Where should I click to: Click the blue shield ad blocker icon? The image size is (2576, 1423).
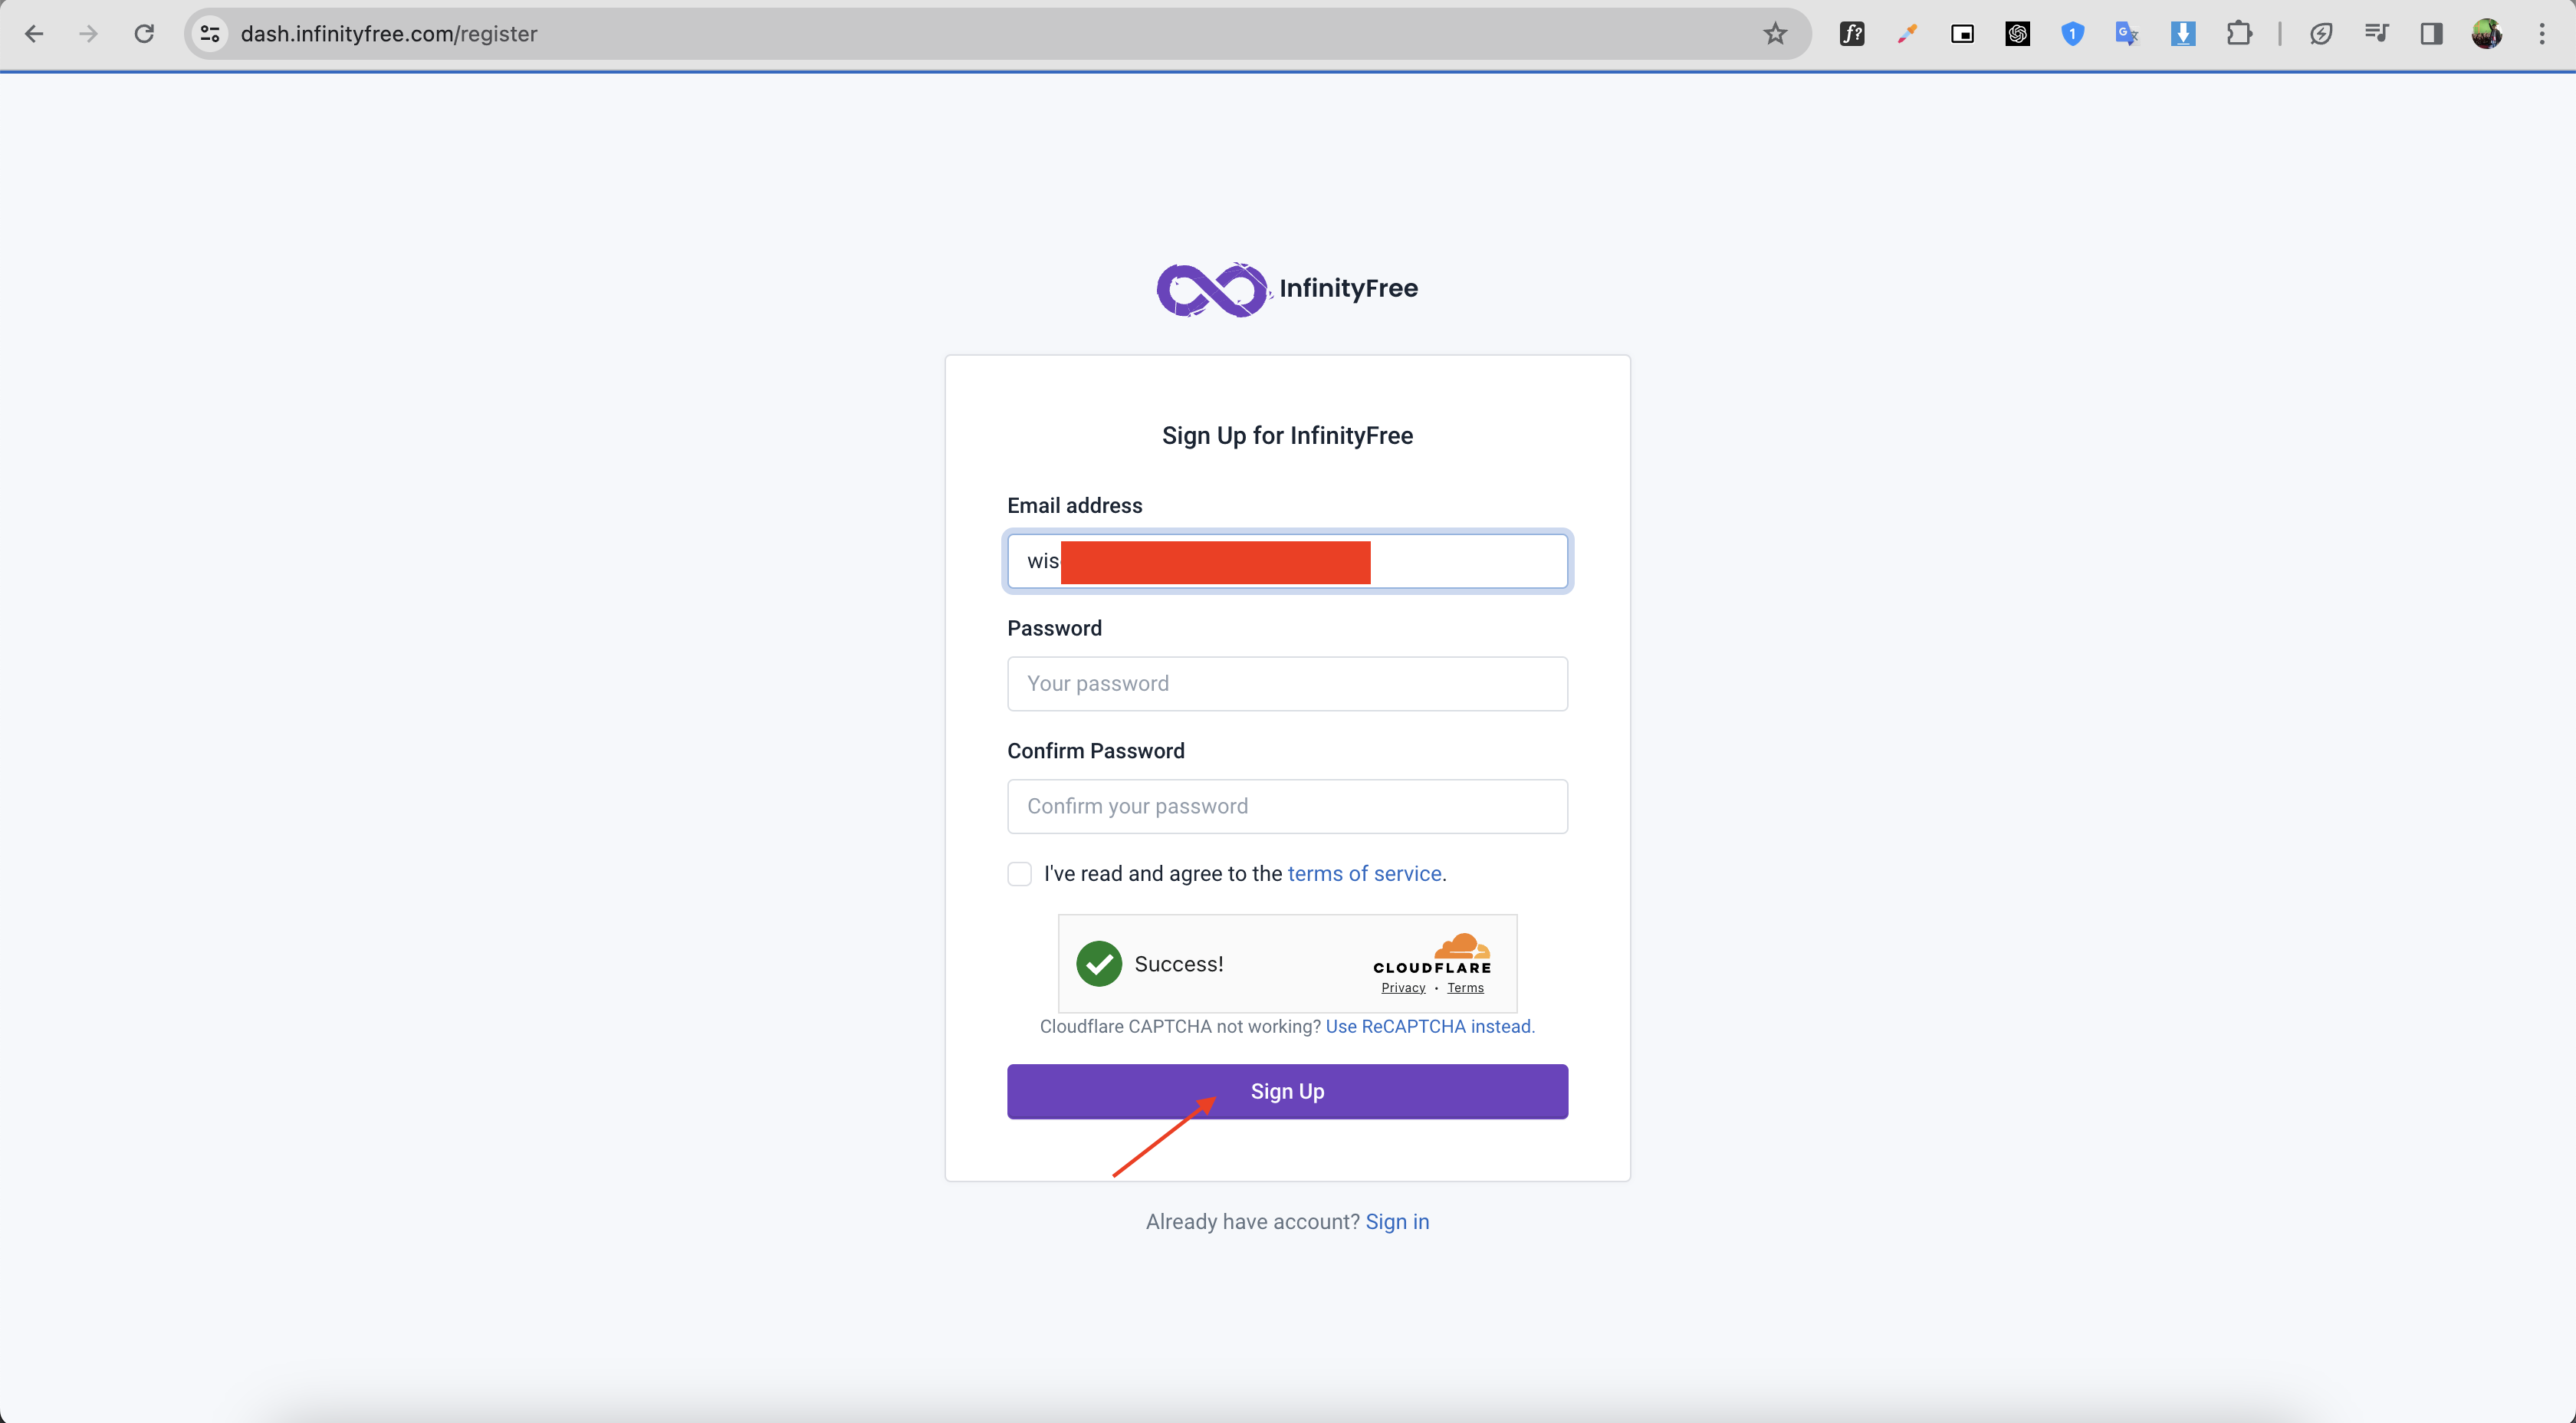tap(2072, 34)
